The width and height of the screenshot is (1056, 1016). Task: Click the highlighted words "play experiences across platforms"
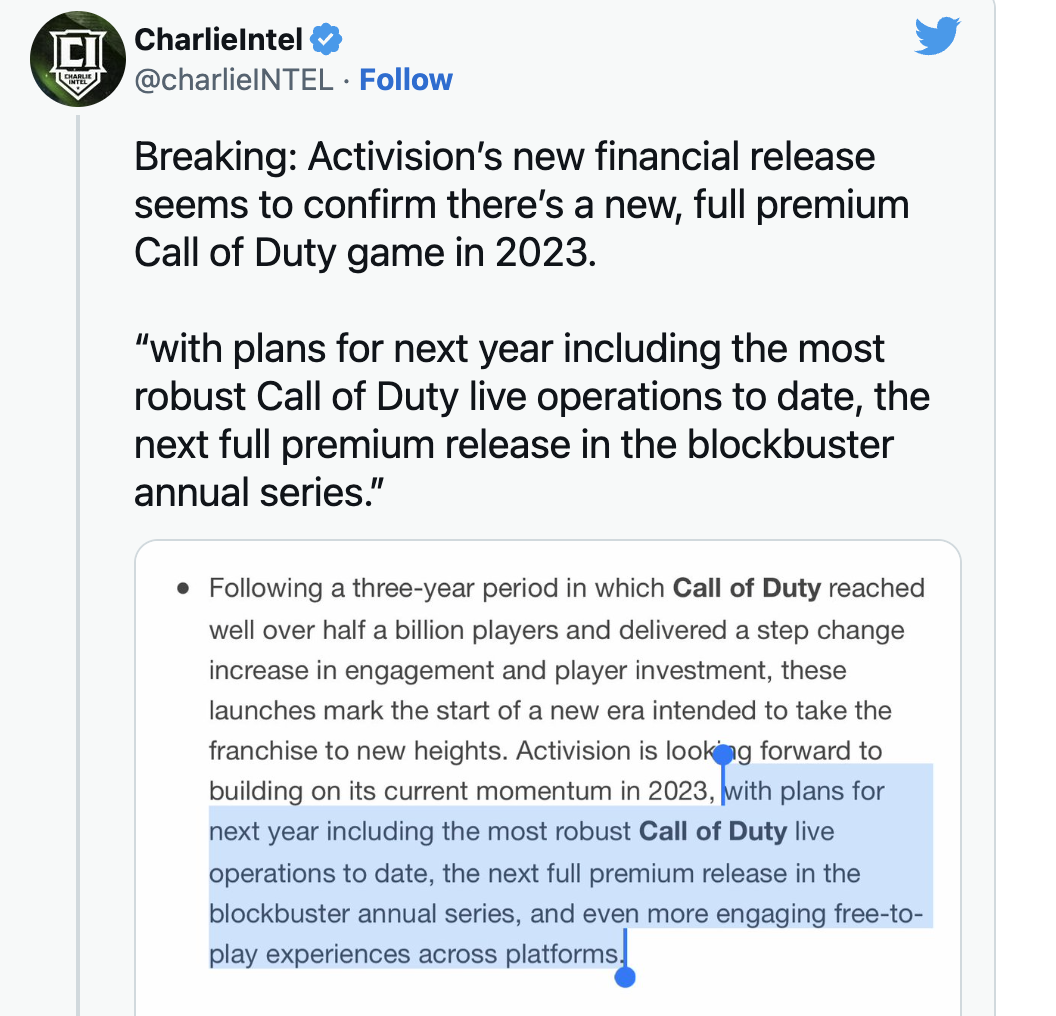[x=414, y=955]
